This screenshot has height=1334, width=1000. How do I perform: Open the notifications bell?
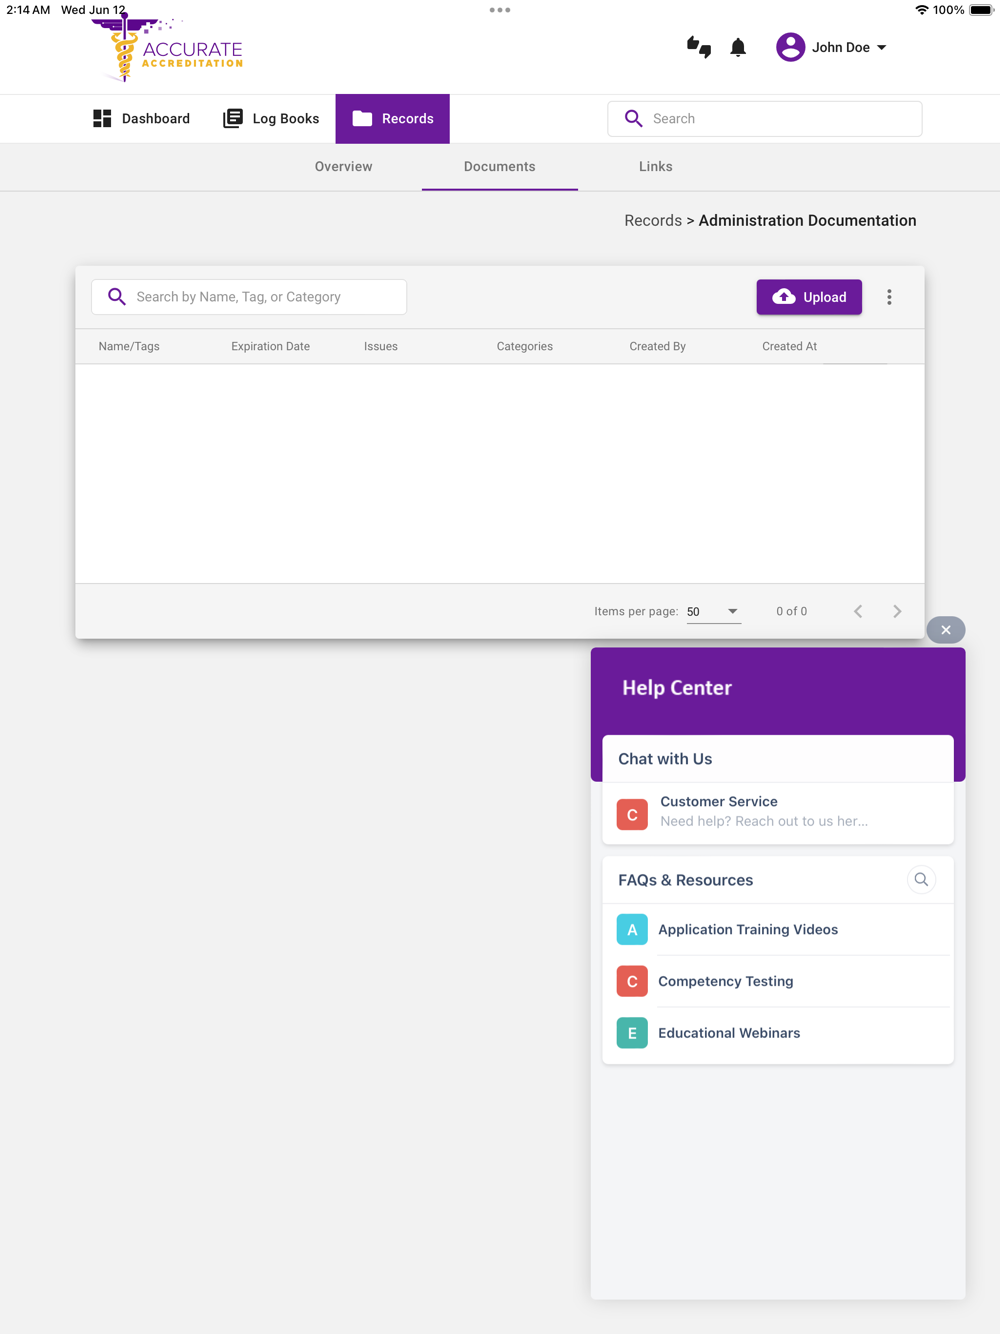point(738,47)
